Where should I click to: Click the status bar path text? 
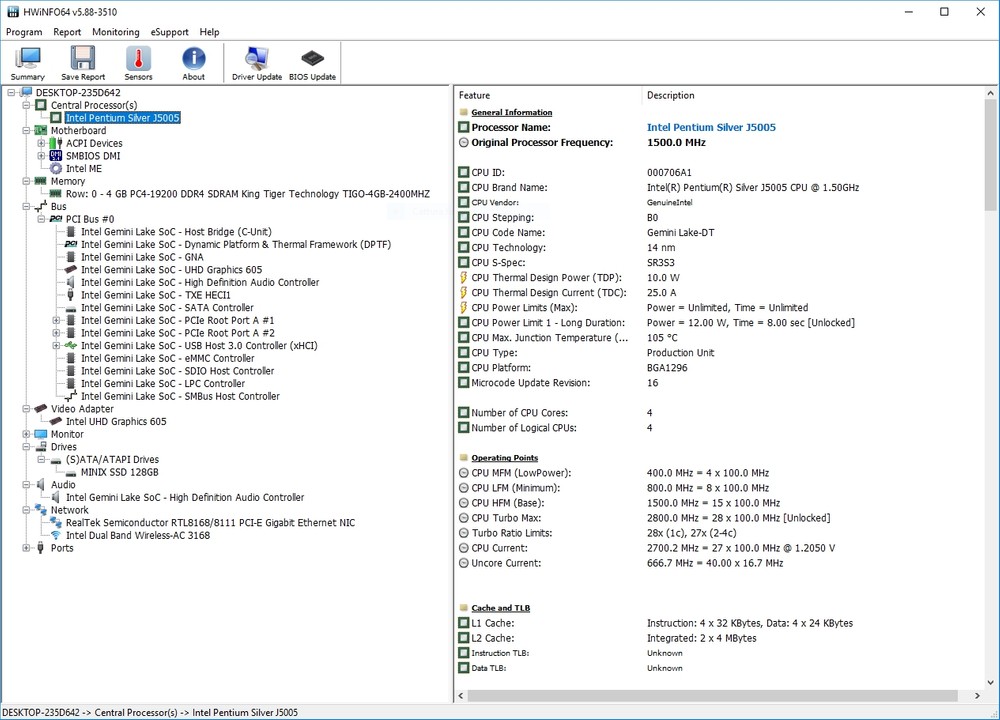tap(151, 712)
